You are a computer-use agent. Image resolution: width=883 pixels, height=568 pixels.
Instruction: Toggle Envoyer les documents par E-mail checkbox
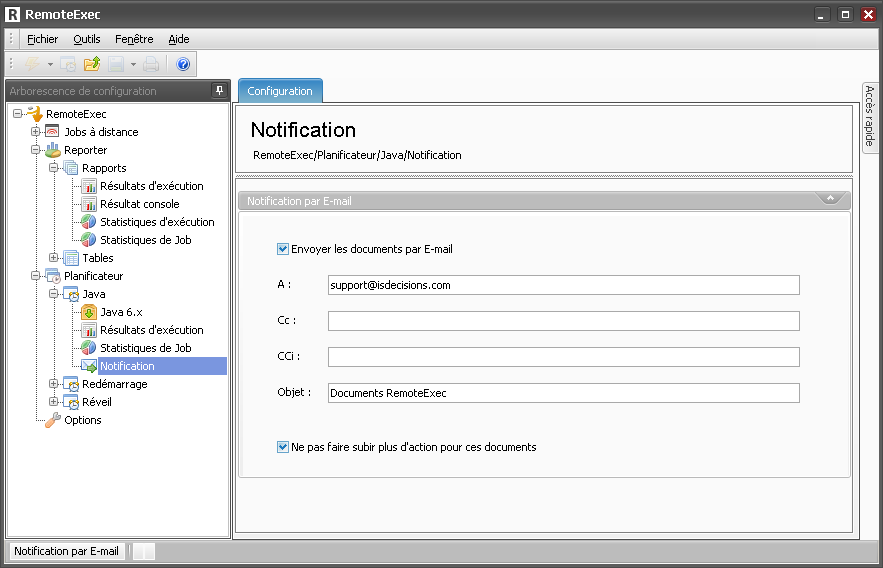point(283,249)
